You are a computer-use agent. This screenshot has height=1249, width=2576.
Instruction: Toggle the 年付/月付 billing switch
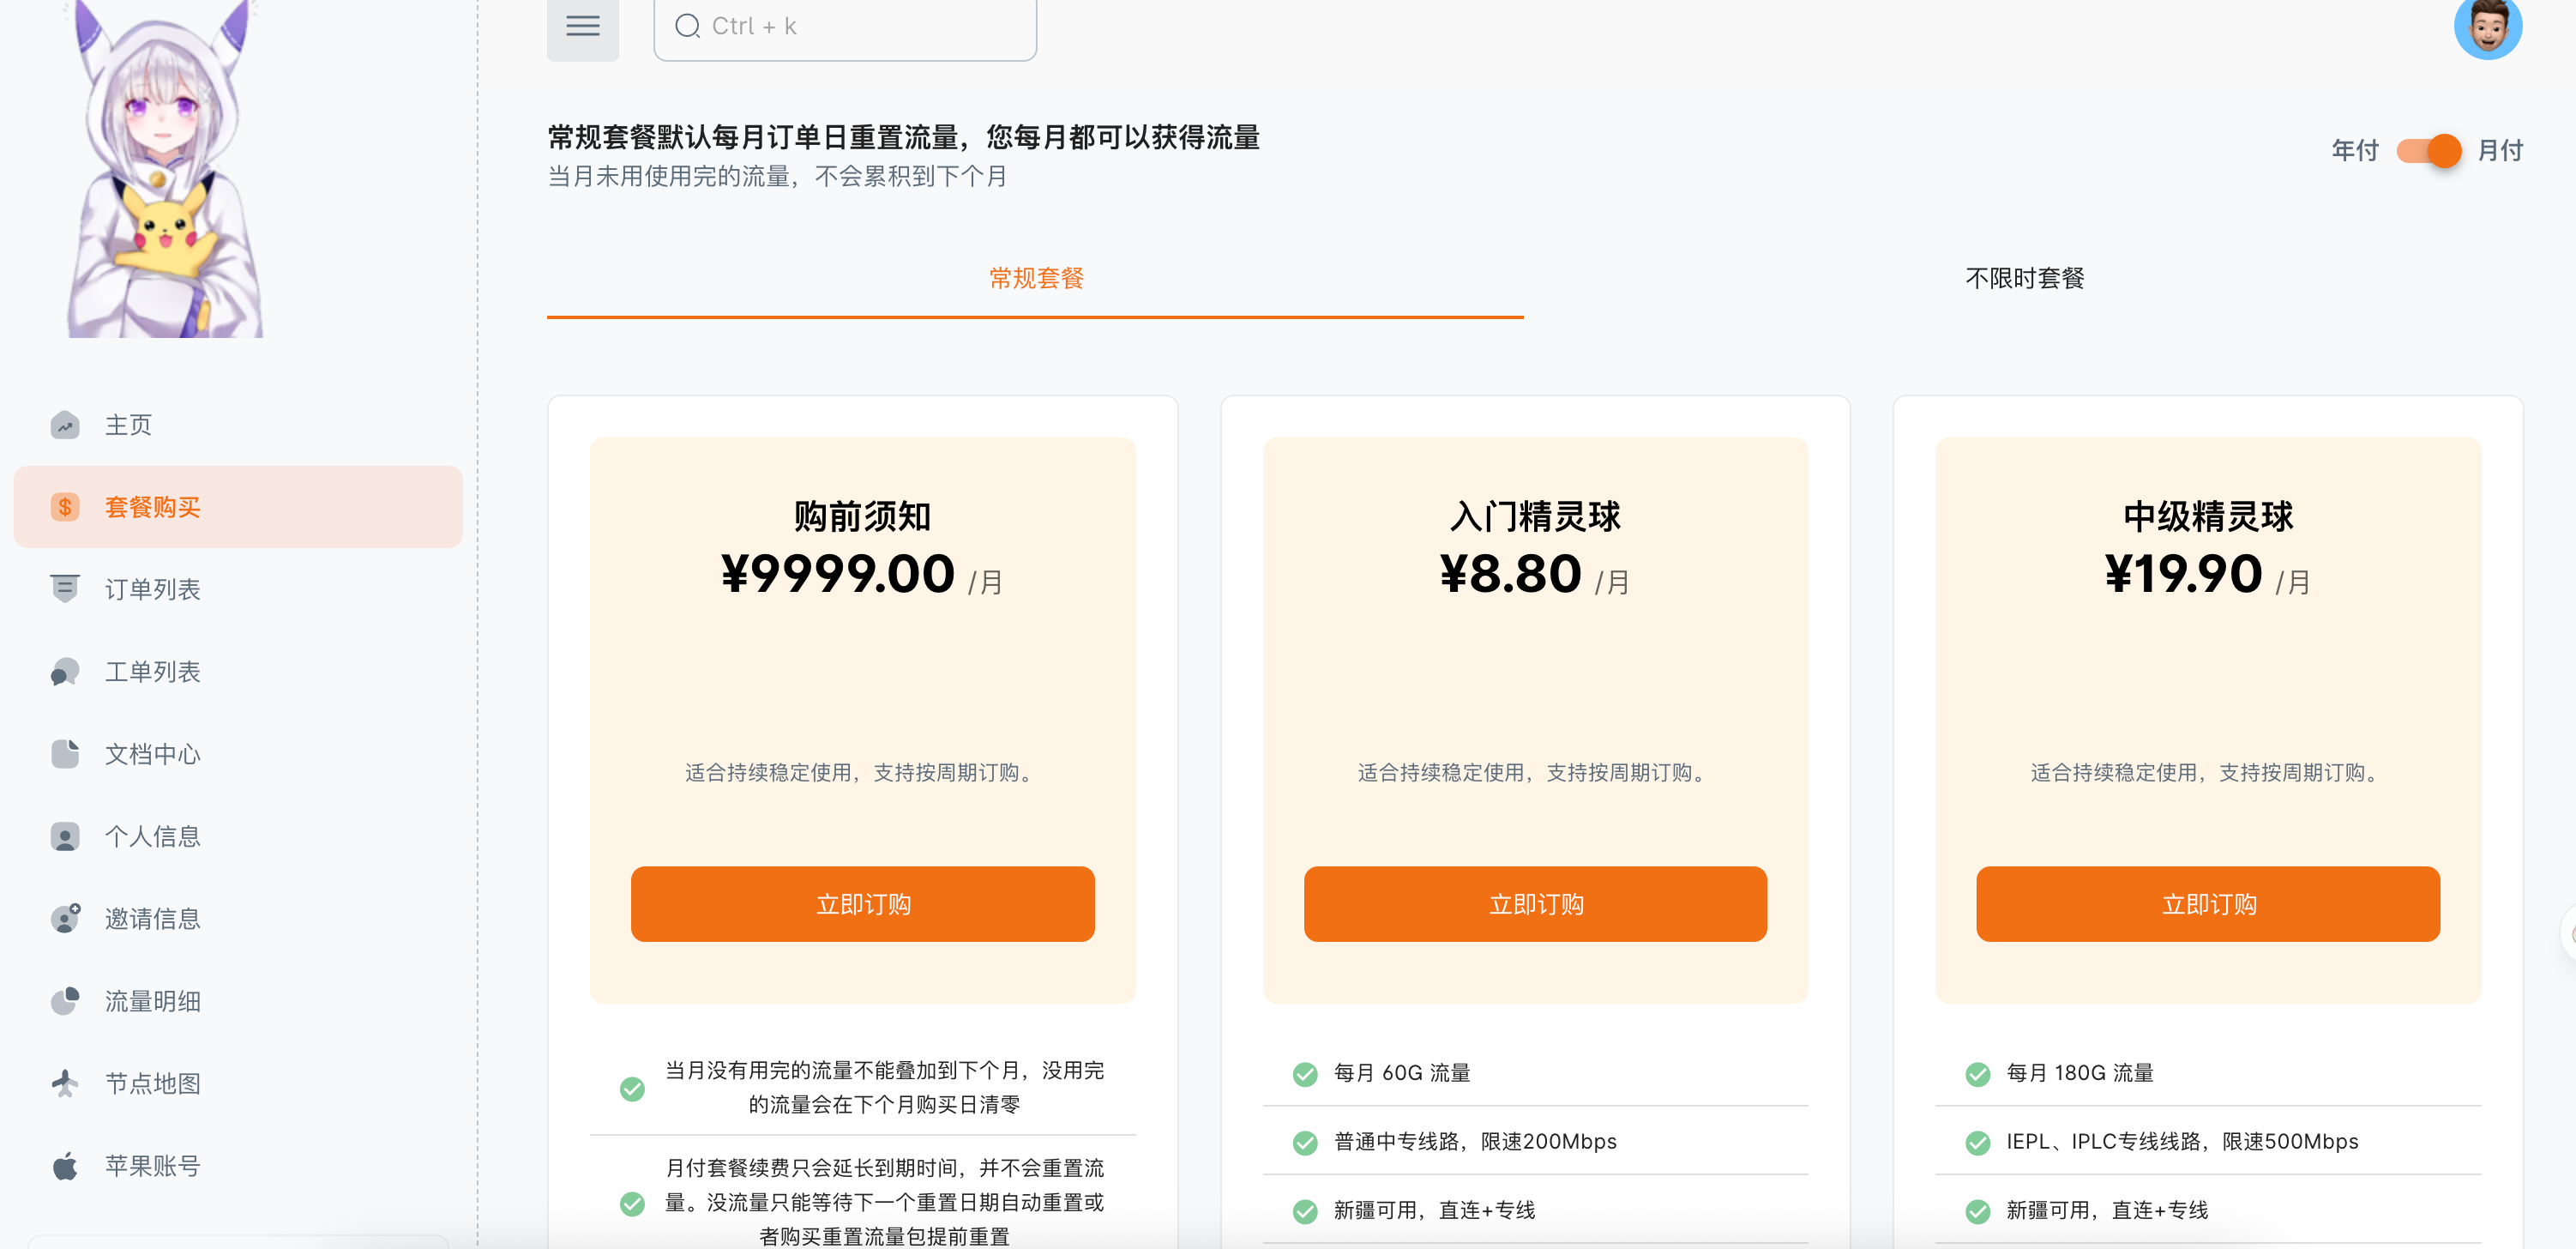(x=2428, y=151)
